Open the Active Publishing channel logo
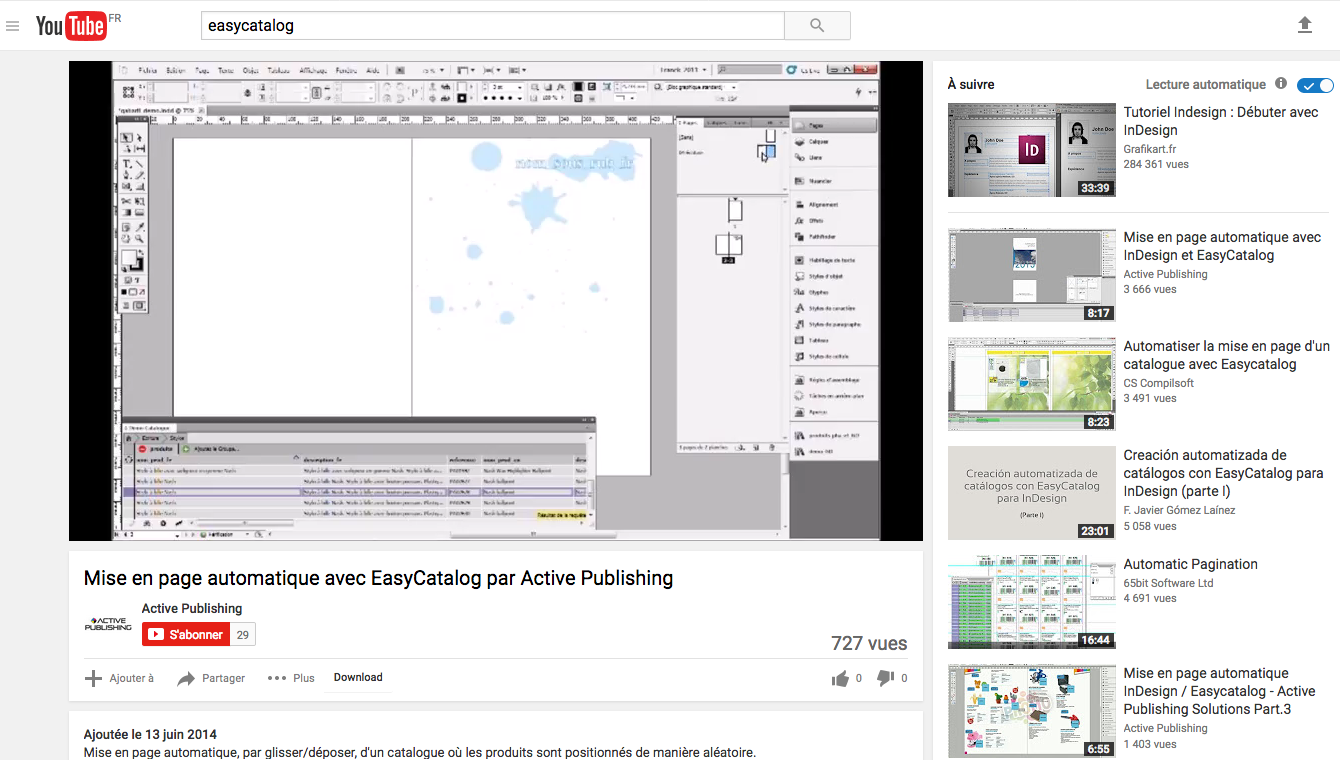Viewport: 1340px width, 760px height. click(107, 624)
